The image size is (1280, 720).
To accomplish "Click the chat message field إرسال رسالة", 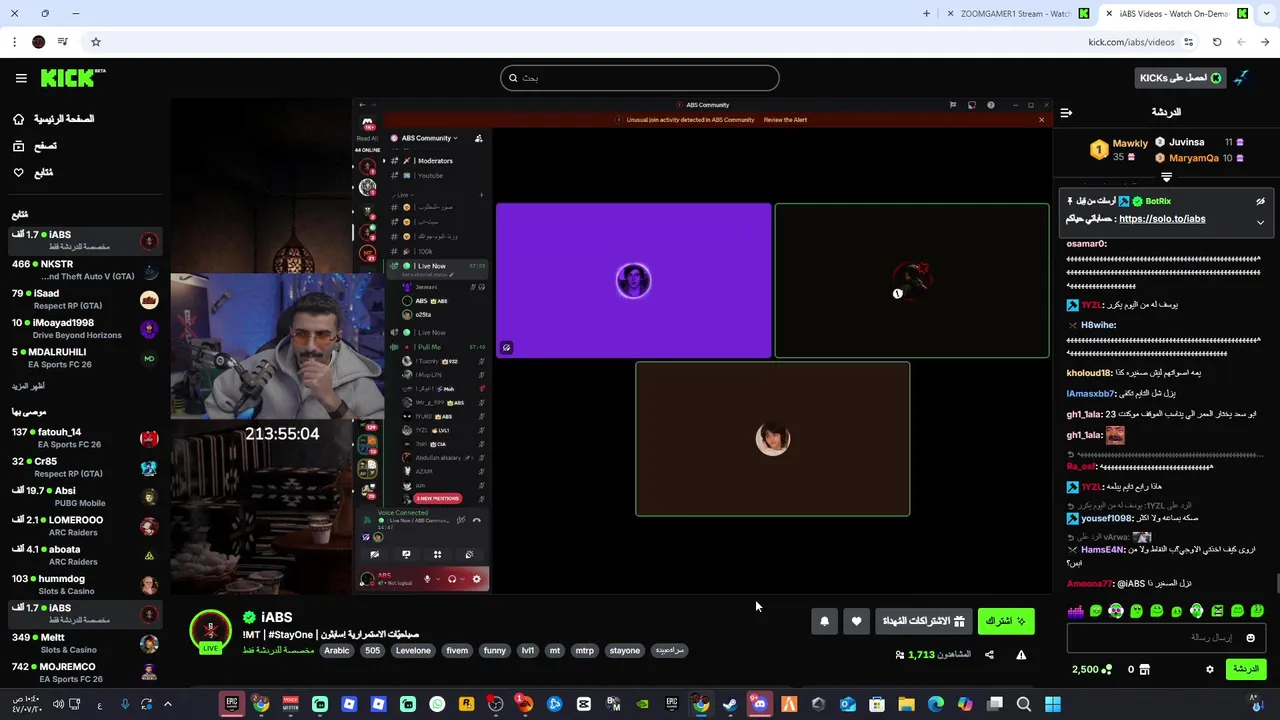I will coord(1167,638).
